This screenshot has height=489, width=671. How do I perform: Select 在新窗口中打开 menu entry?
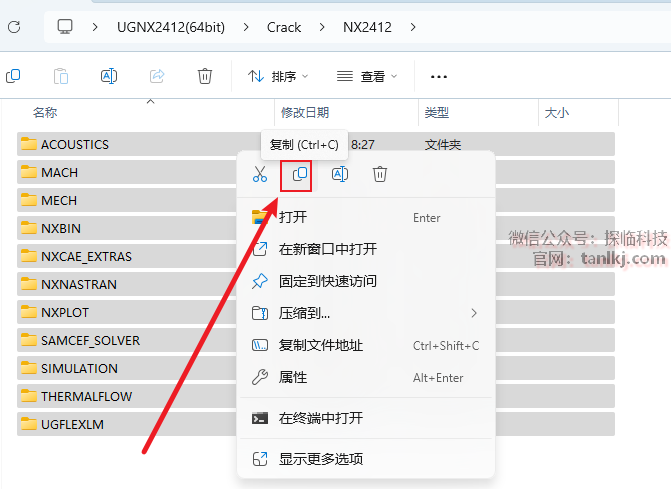[366, 249]
